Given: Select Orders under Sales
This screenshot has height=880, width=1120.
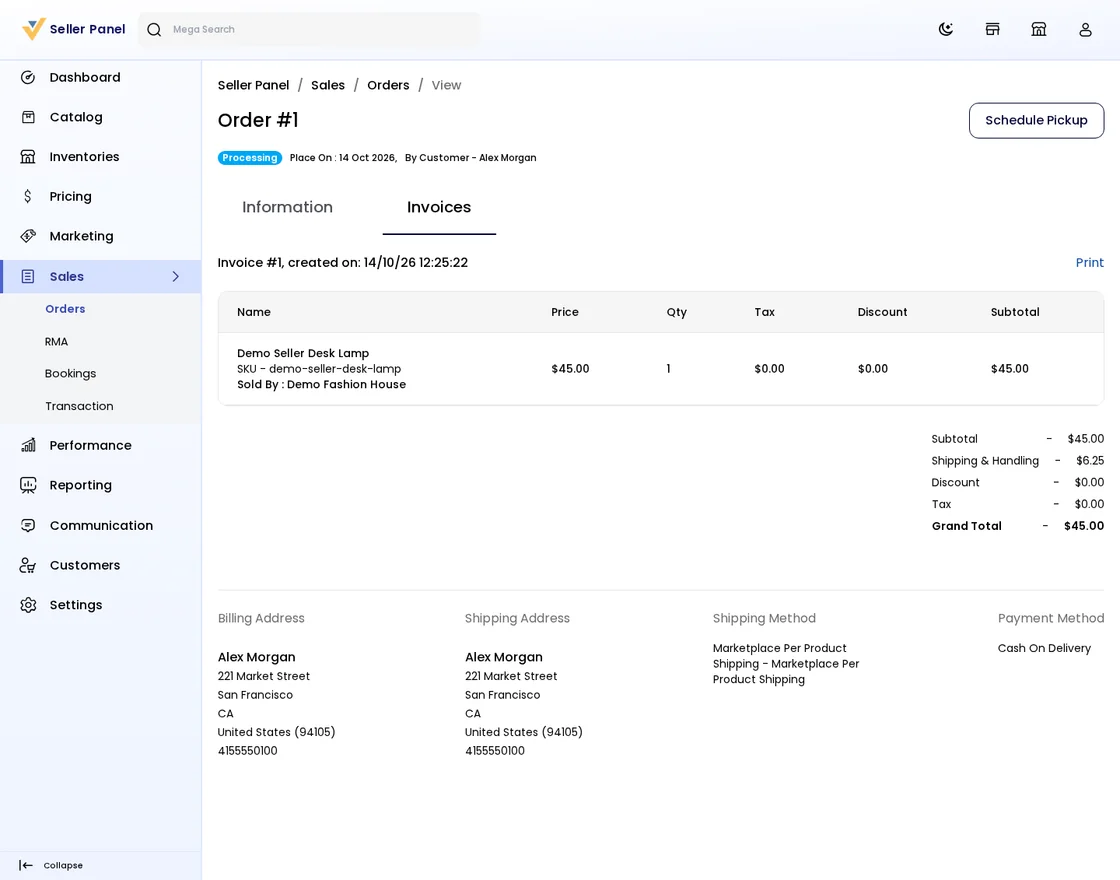Looking at the screenshot, I should (65, 309).
